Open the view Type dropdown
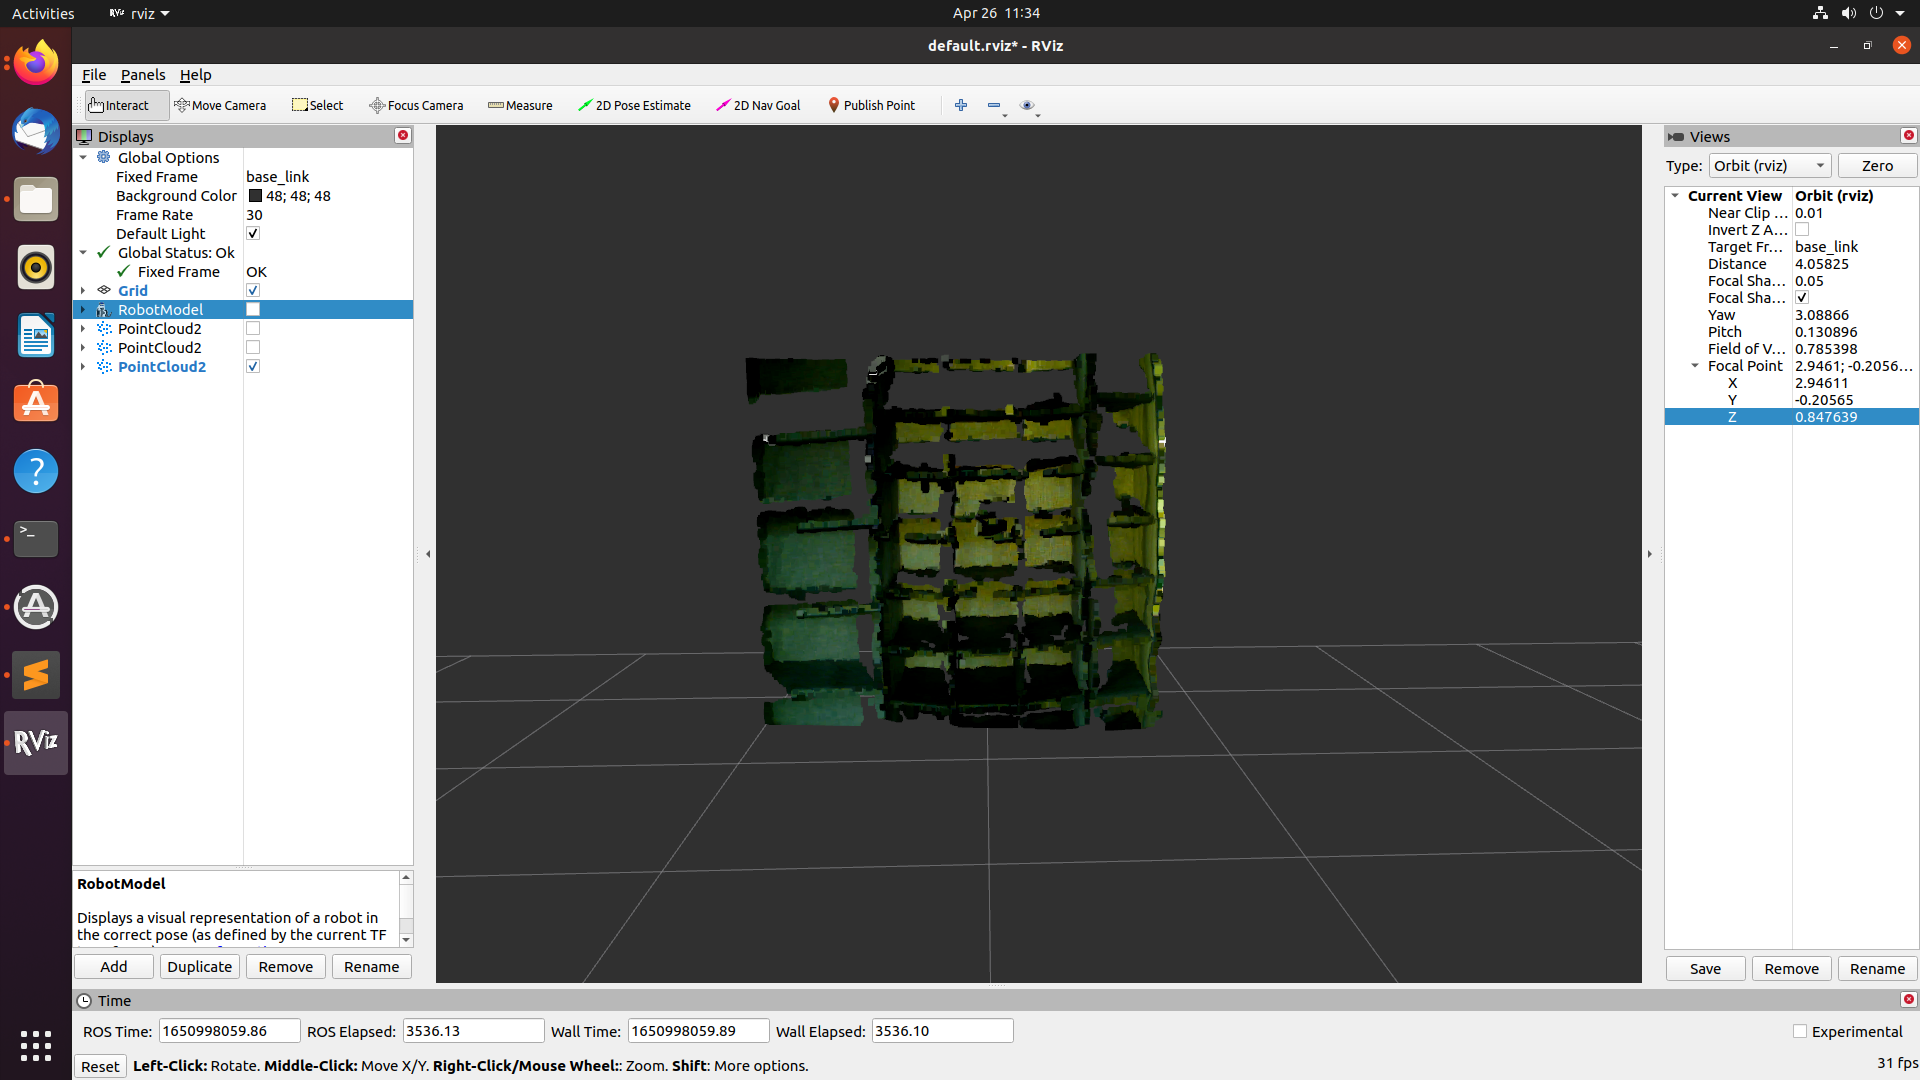 point(1770,165)
